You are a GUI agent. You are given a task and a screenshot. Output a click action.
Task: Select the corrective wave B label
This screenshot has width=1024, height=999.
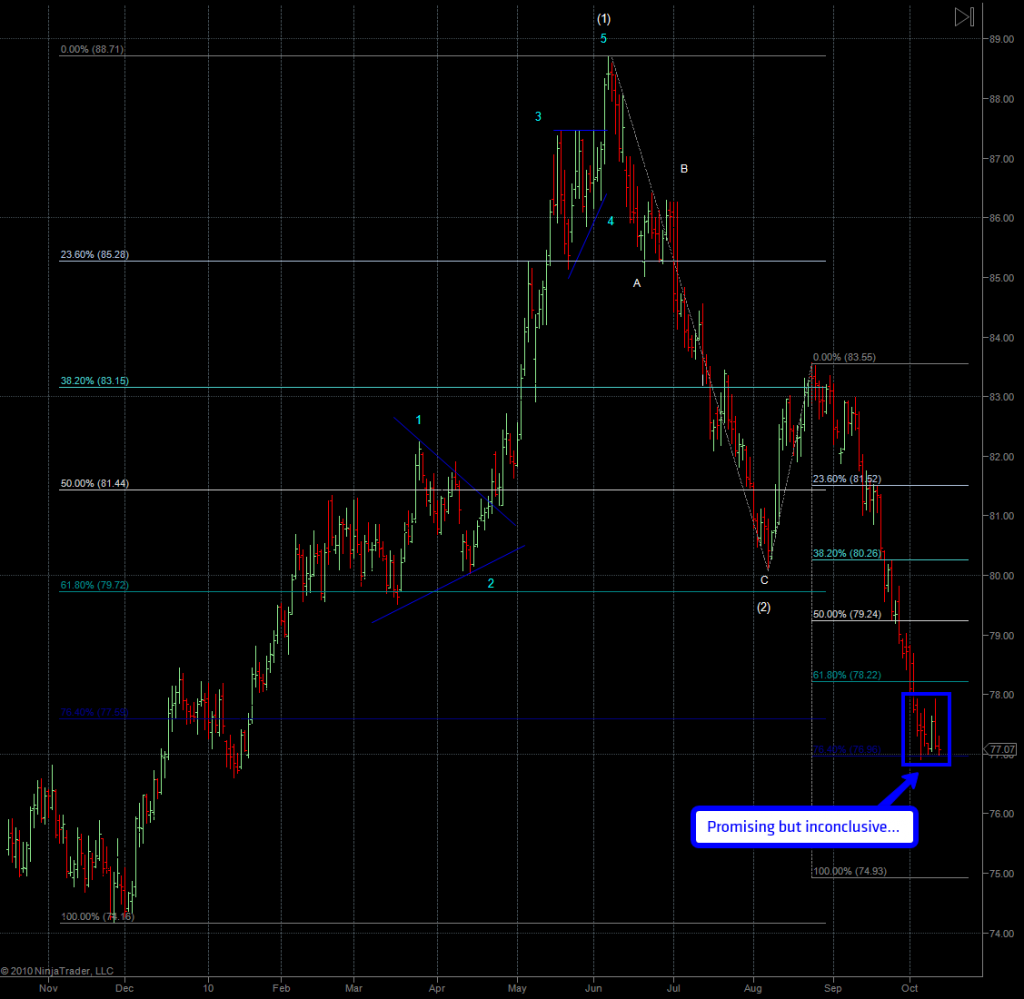coord(684,169)
